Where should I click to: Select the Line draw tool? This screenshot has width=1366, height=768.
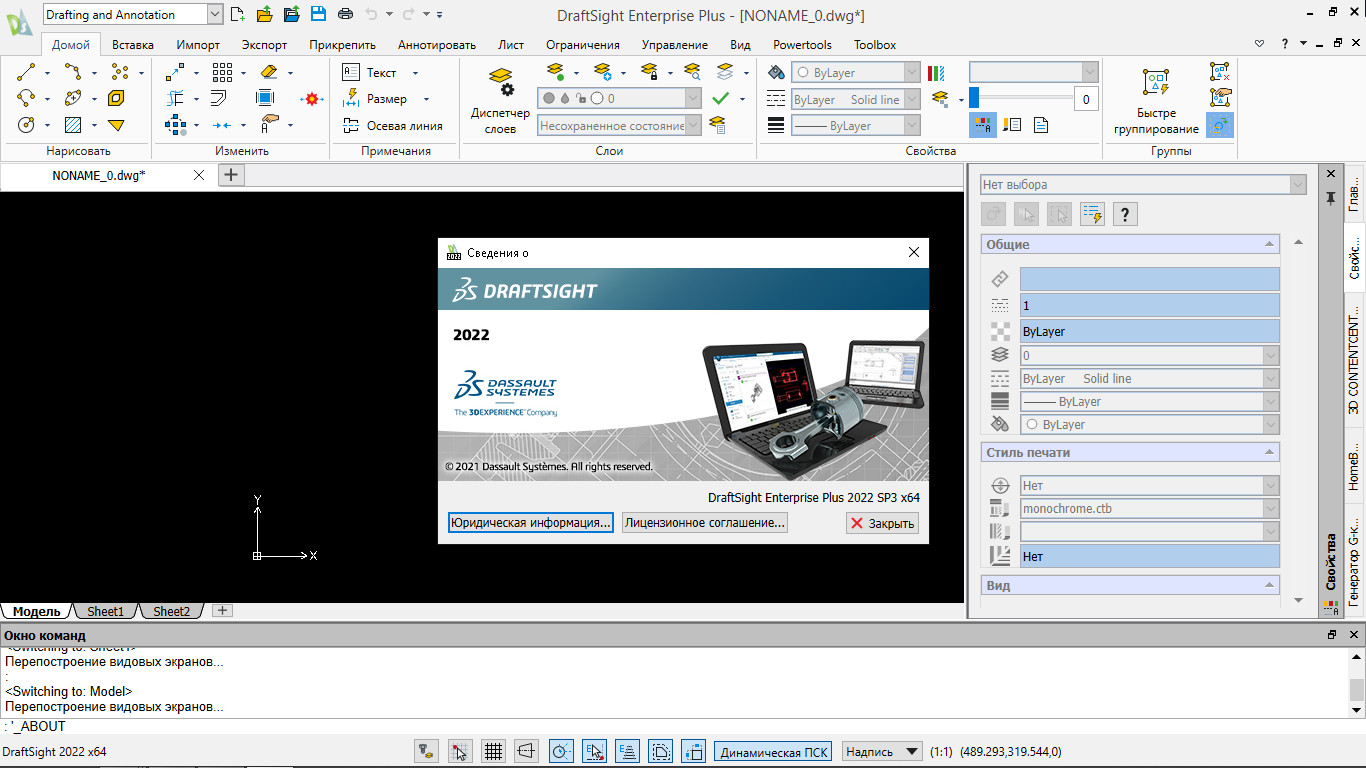pyautogui.click(x=26, y=72)
